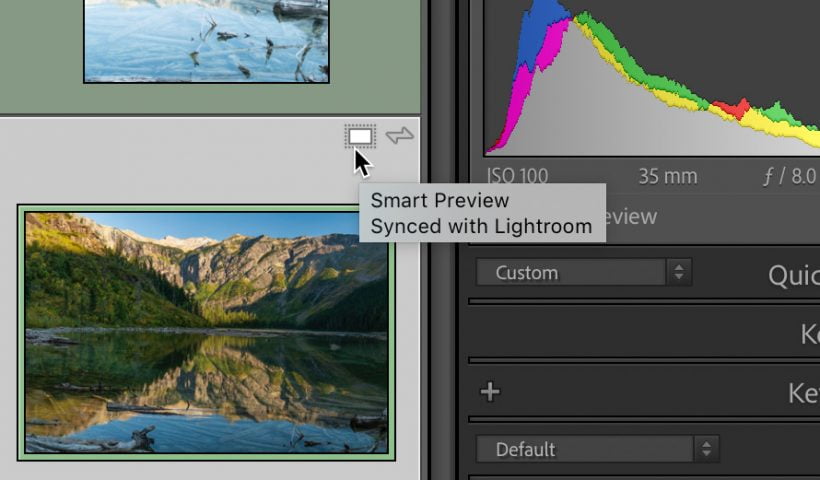Expand the Keyword List panel header
820x480 pixels.
pyautogui.click(x=803, y=393)
